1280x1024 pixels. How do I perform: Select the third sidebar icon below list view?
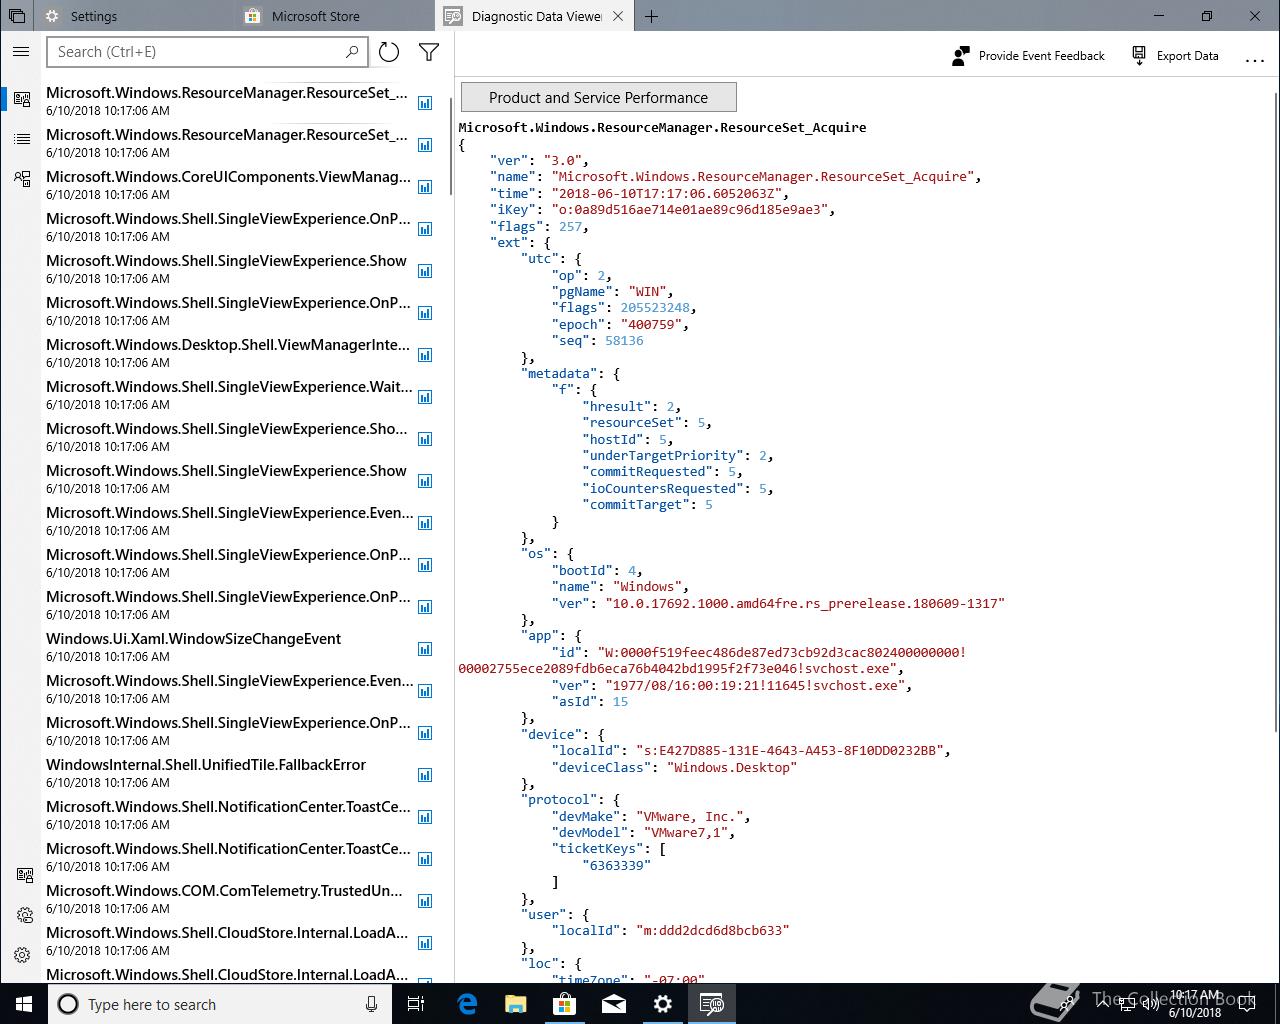(22, 179)
